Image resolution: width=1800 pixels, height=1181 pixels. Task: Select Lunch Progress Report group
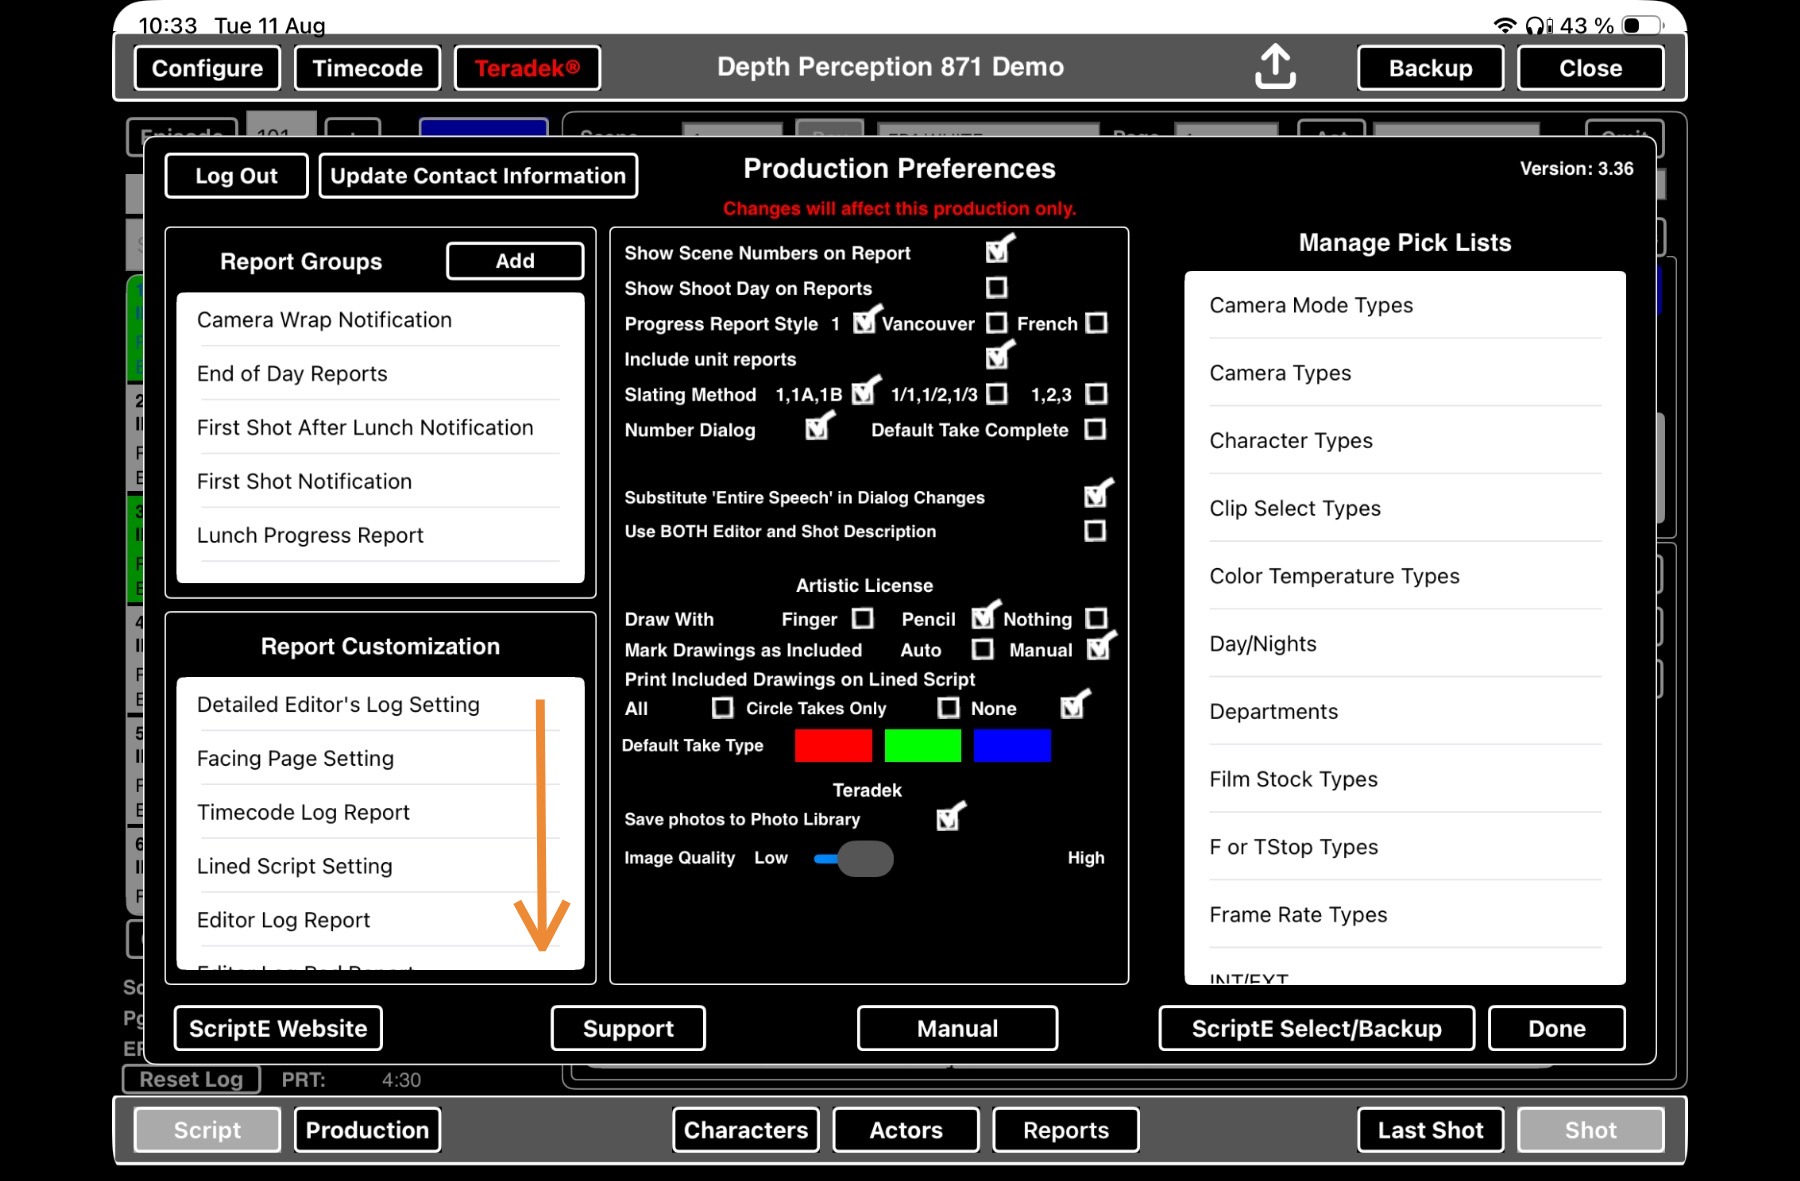380,536
